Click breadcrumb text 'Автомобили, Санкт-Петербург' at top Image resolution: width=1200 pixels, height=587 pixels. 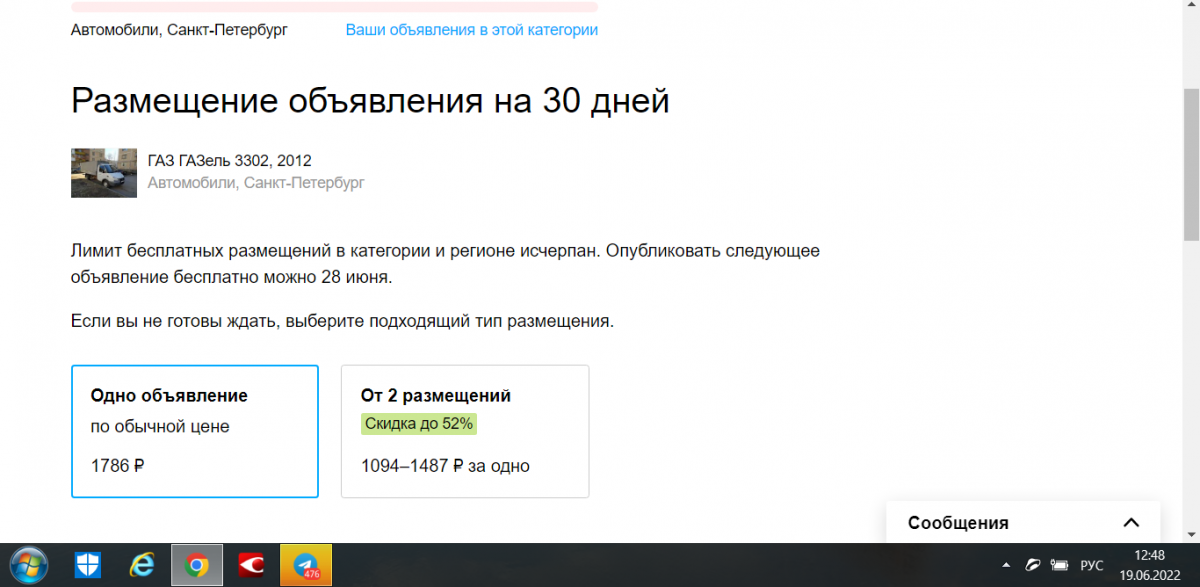coord(179,30)
